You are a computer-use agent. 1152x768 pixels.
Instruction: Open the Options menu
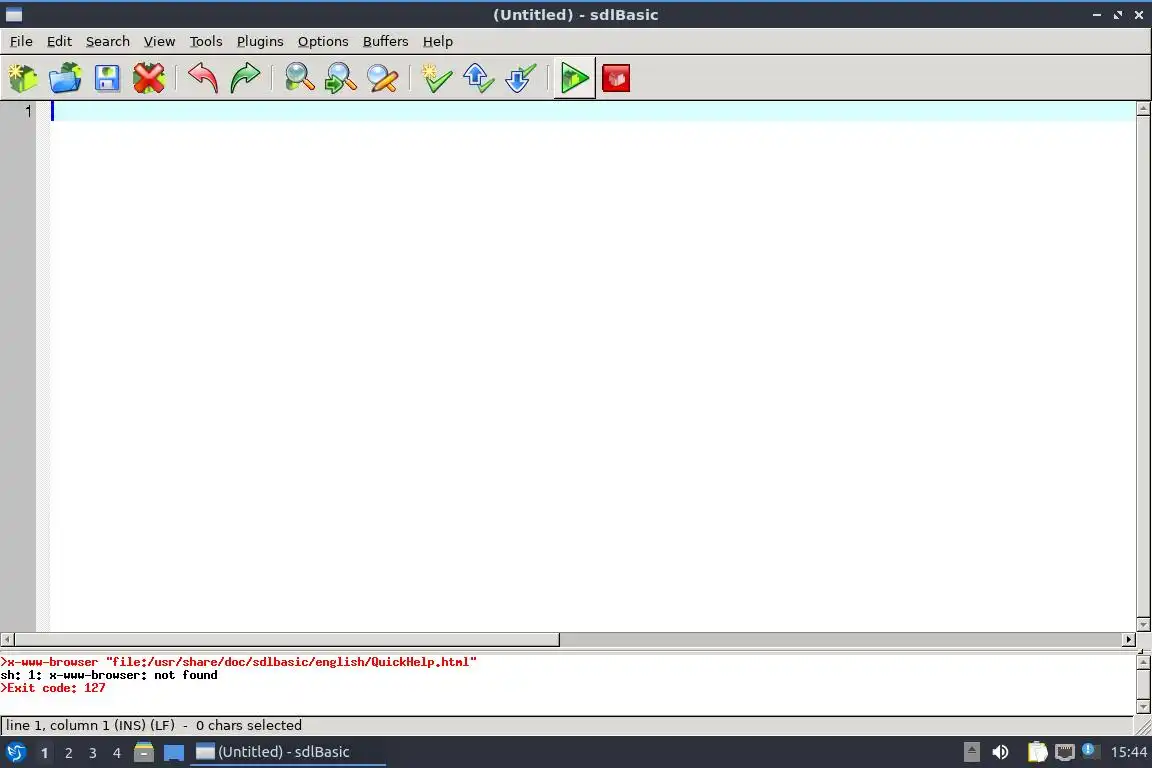point(323,41)
